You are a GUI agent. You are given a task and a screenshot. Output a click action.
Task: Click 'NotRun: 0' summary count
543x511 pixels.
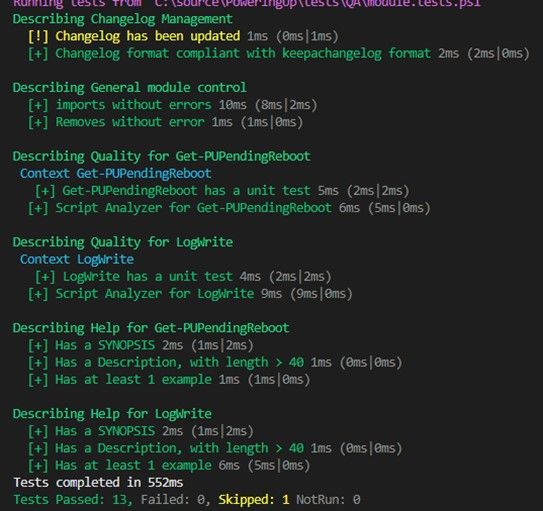(x=328, y=500)
